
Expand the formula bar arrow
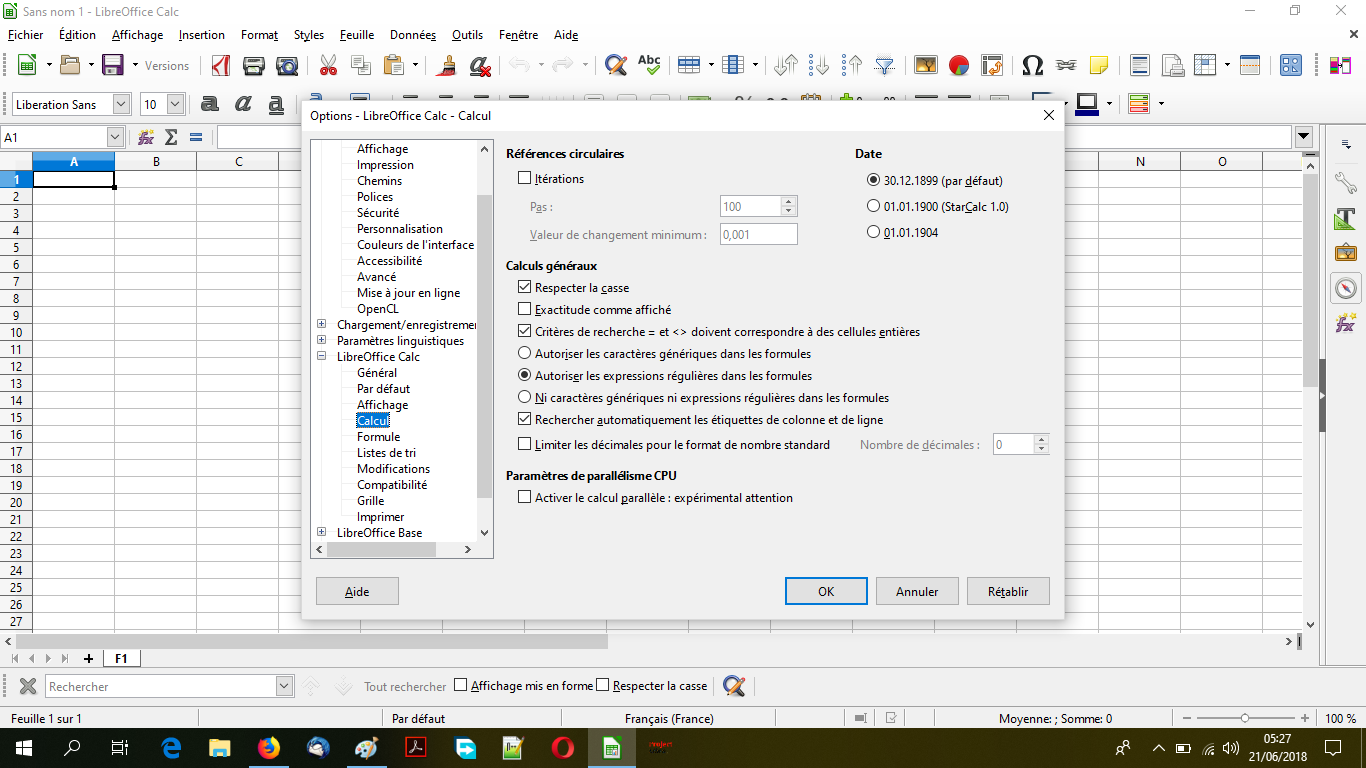(x=1303, y=137)
